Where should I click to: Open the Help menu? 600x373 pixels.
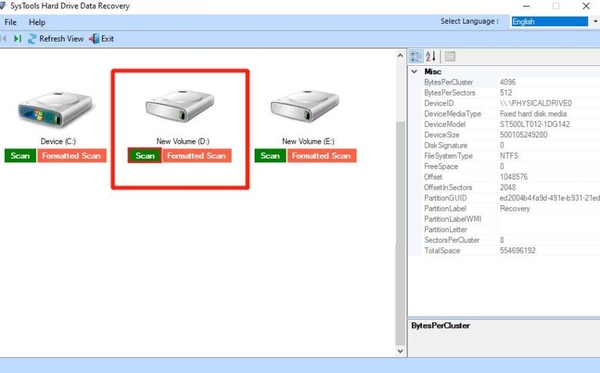(37, 22)
